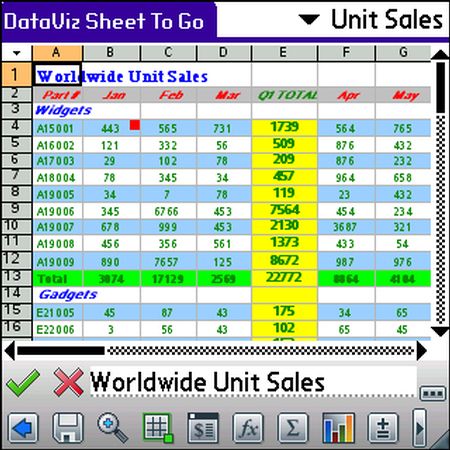The width and height of the screenshot is (450, 450).
Task: Select row 13 header
Action: coord(16,278)
